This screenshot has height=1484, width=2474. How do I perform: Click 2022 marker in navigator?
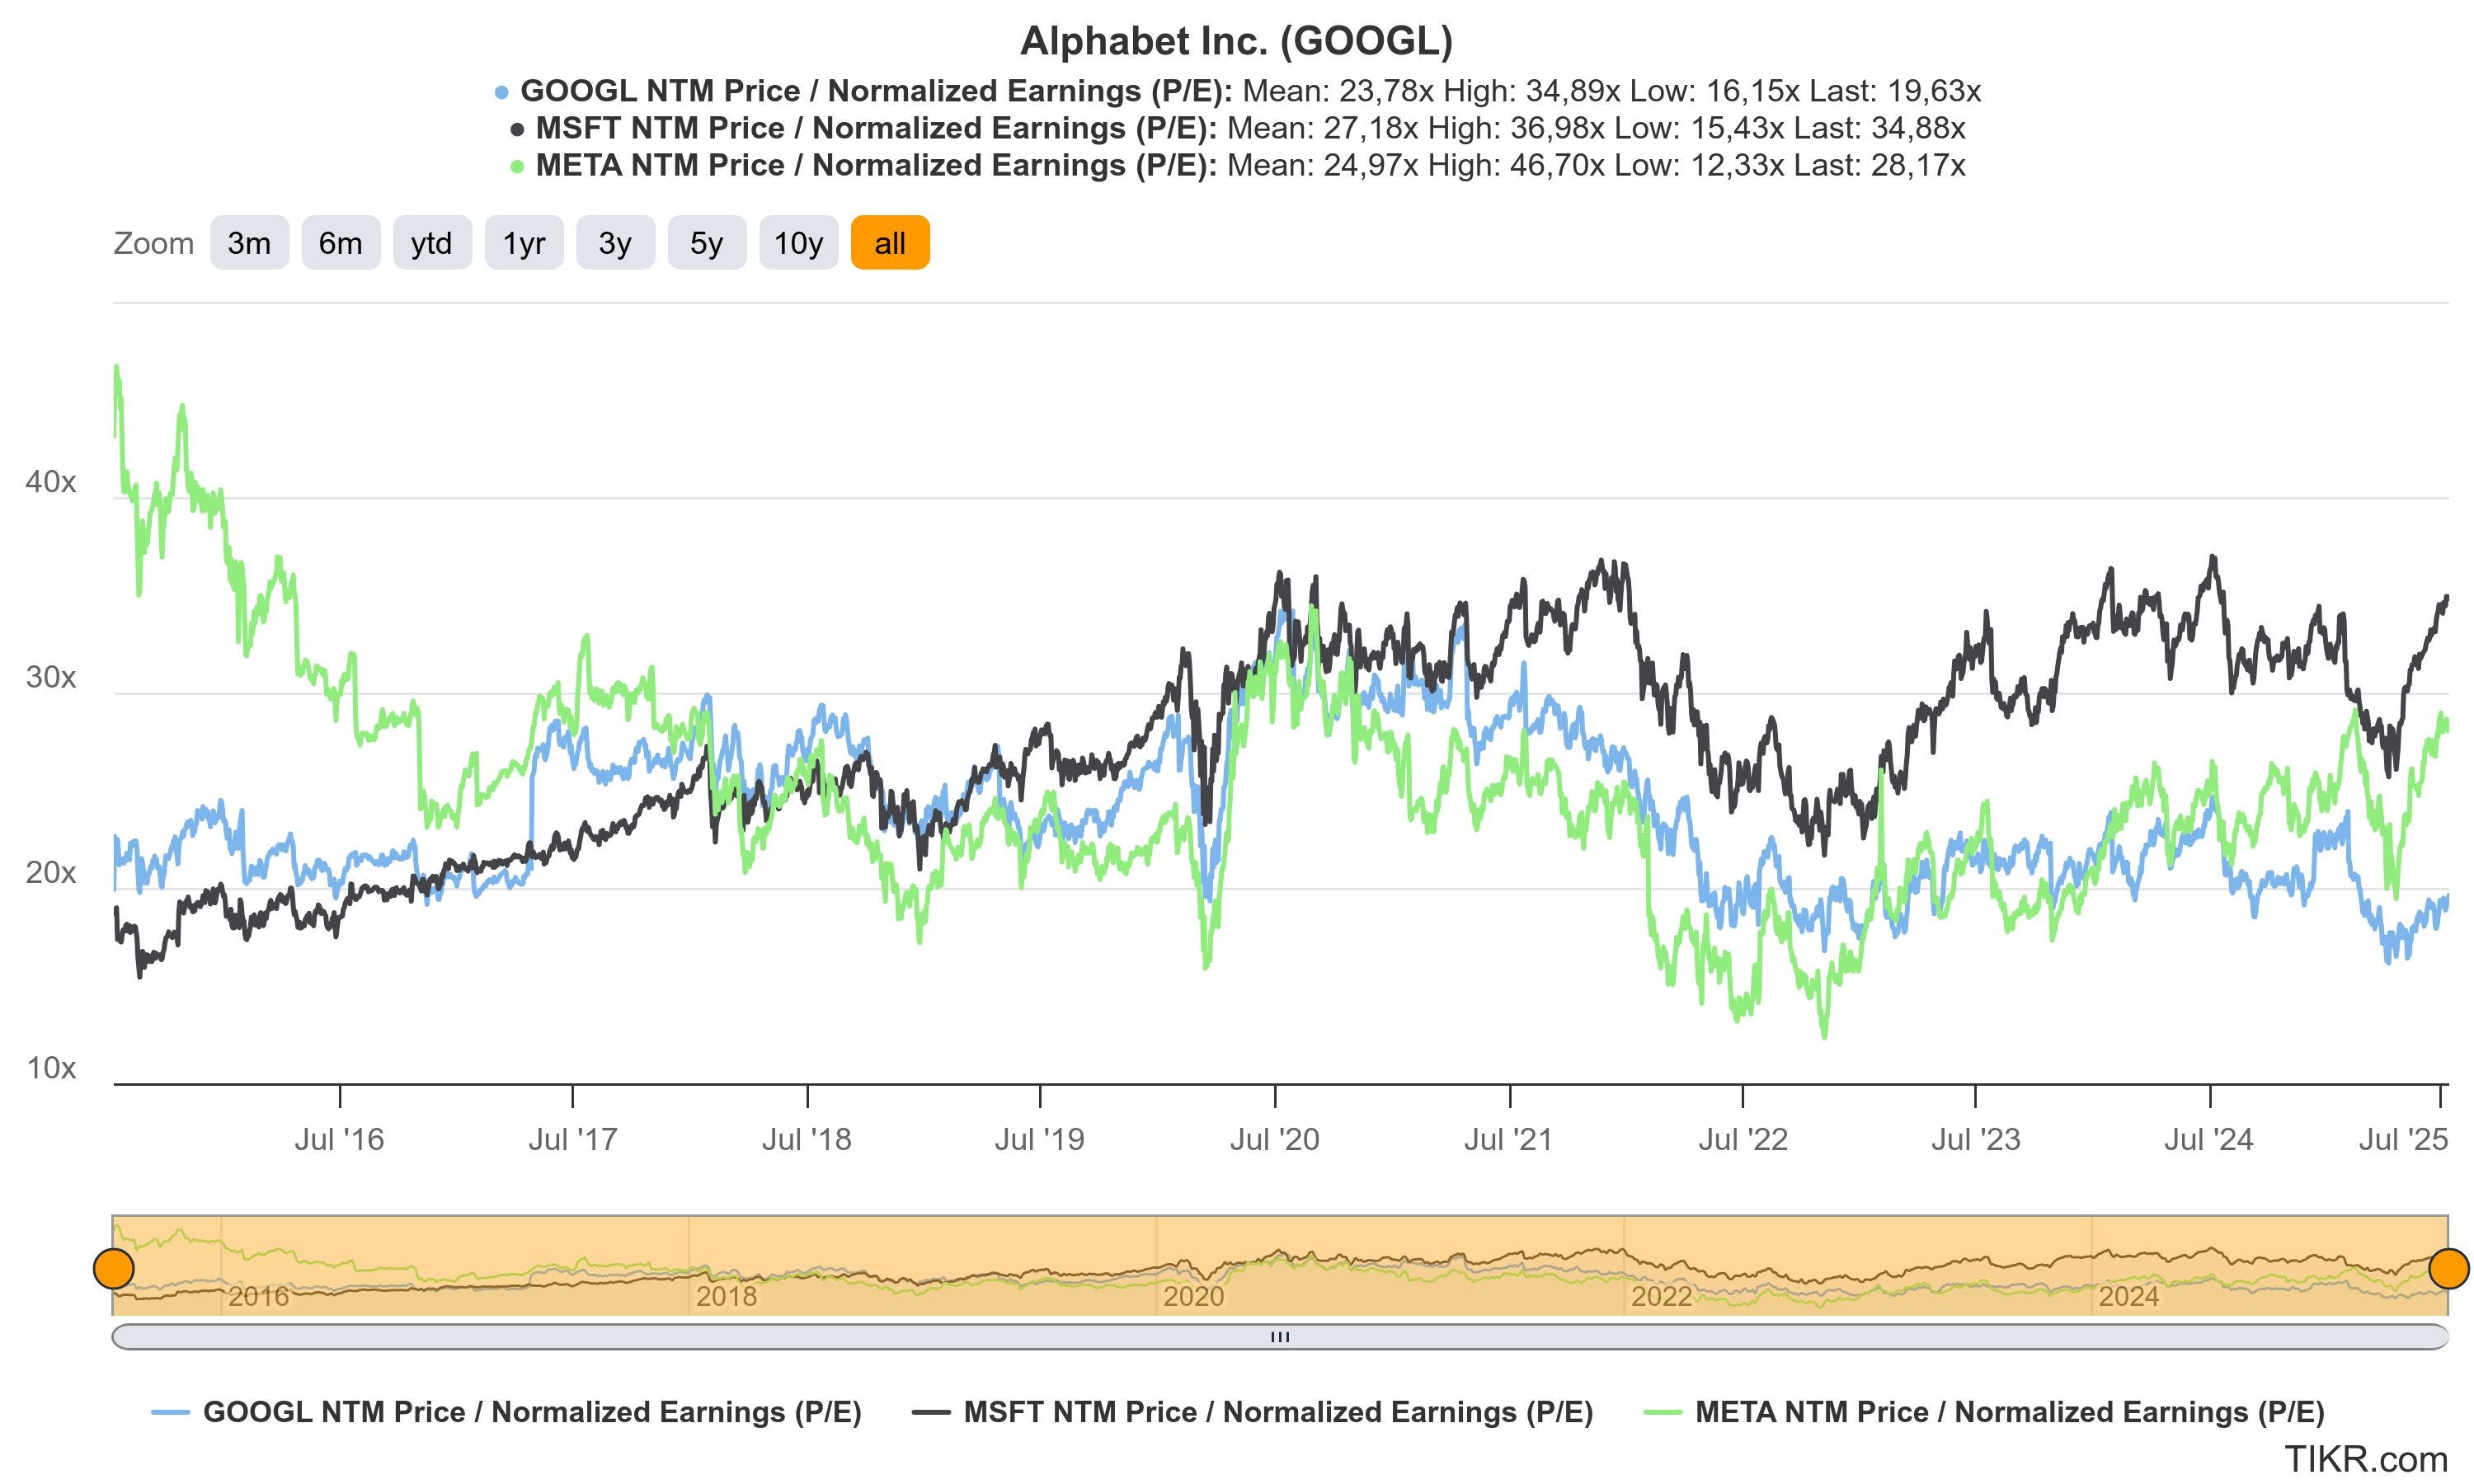[1661, 1297]
